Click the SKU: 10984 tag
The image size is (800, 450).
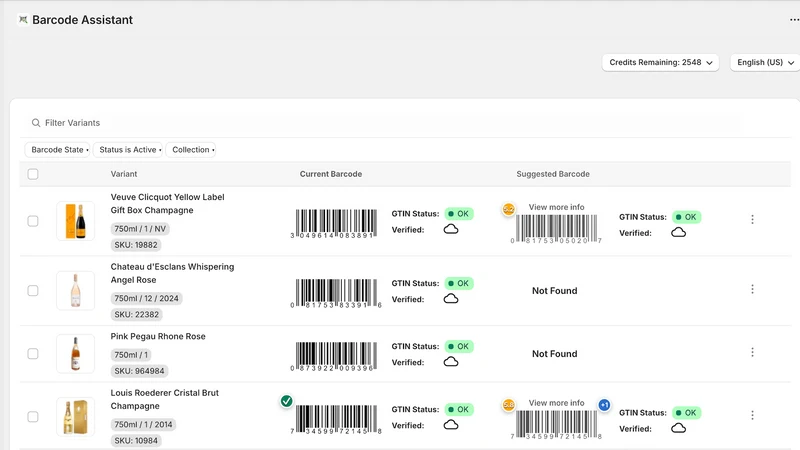point(136,440)
